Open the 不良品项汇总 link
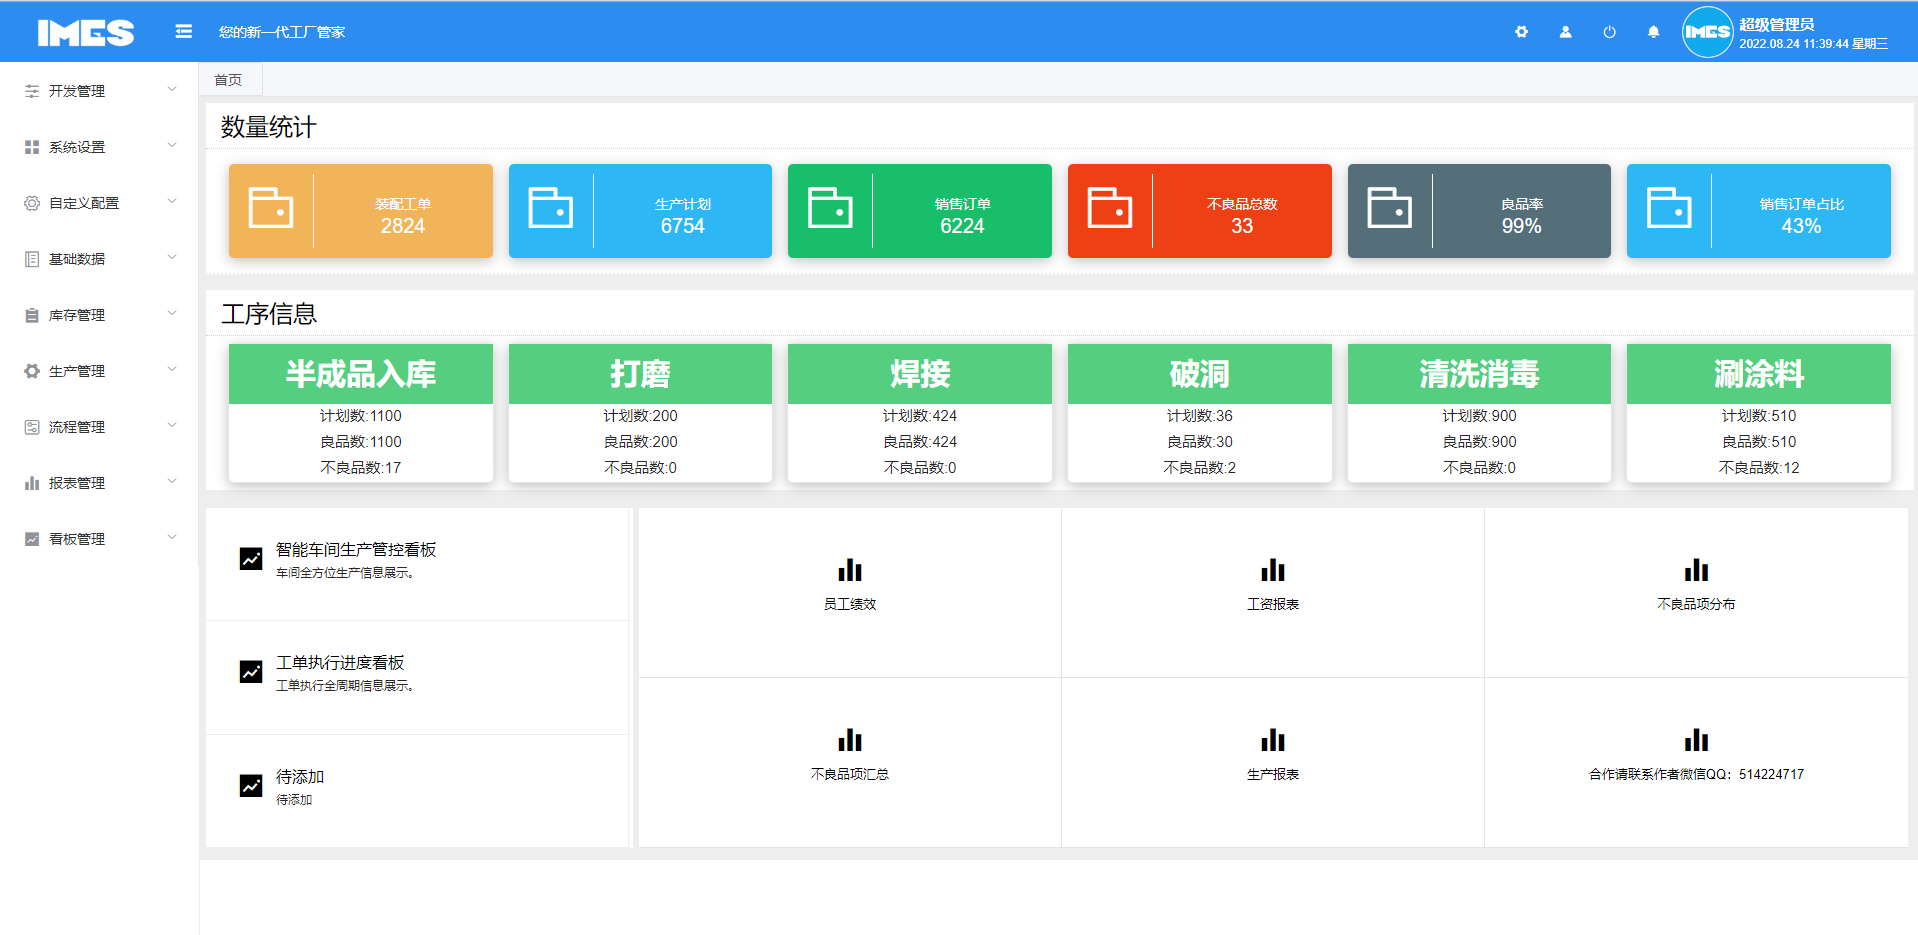The image size is (1918, 935). point(850,774)
